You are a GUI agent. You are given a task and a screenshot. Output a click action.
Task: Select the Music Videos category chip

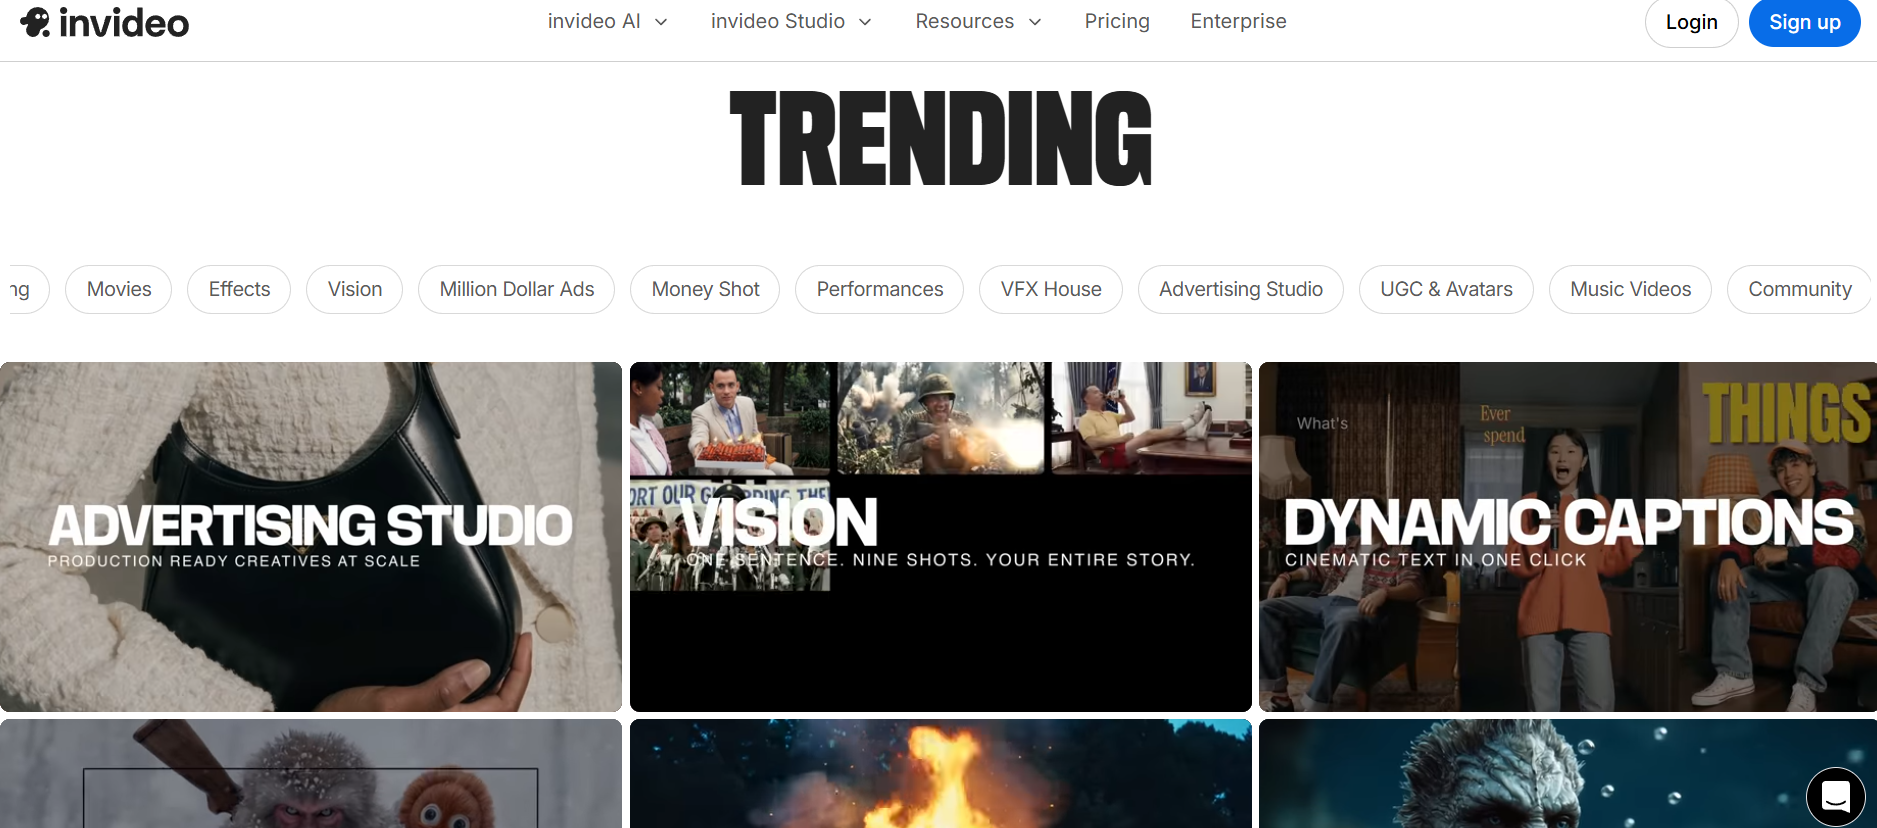tap(1630, 289)
